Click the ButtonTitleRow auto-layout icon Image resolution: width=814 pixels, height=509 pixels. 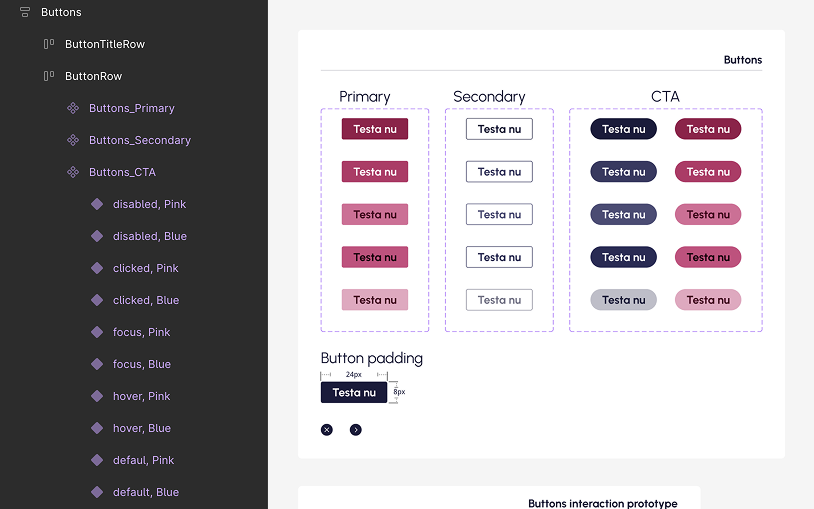click(49, 44)
